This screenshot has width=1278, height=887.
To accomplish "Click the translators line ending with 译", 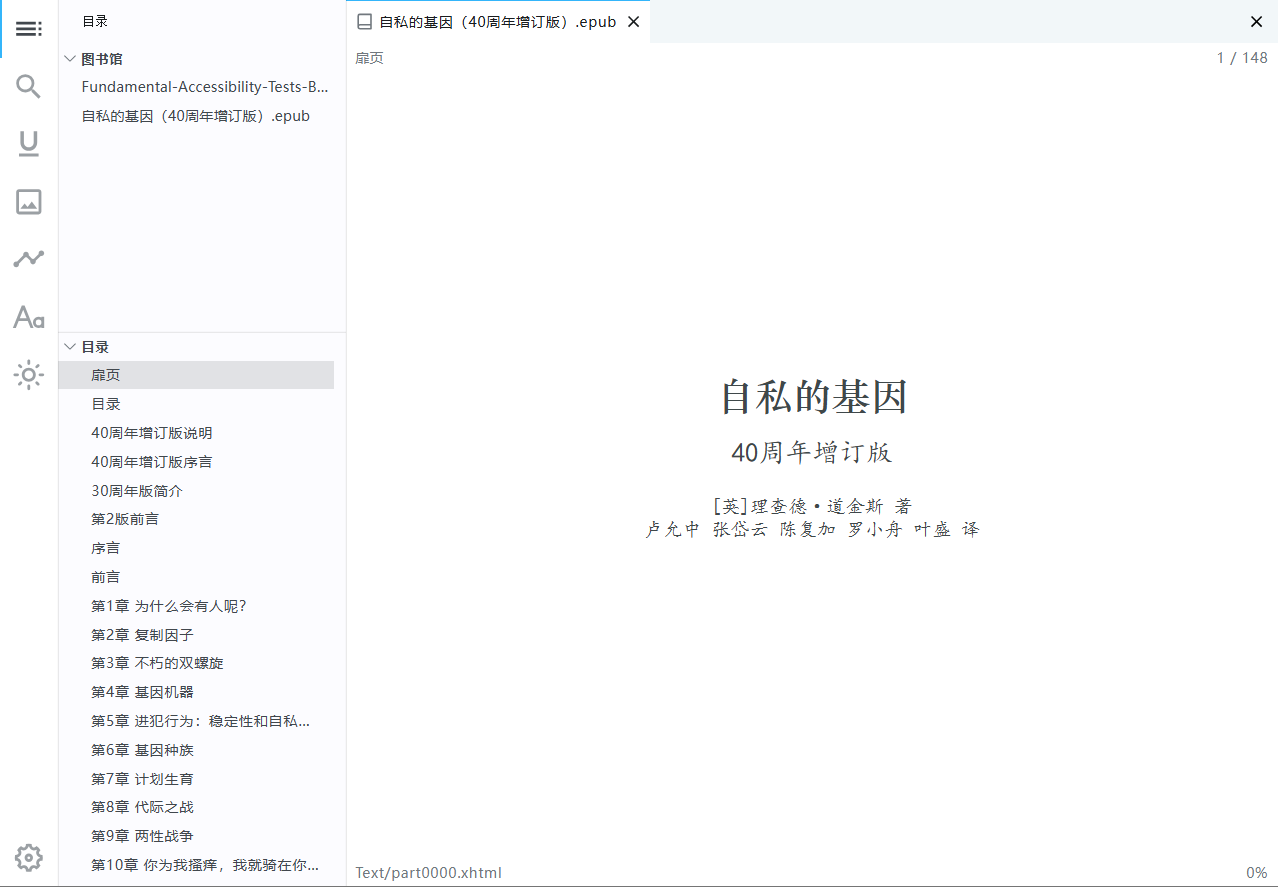I will [812, 530].
